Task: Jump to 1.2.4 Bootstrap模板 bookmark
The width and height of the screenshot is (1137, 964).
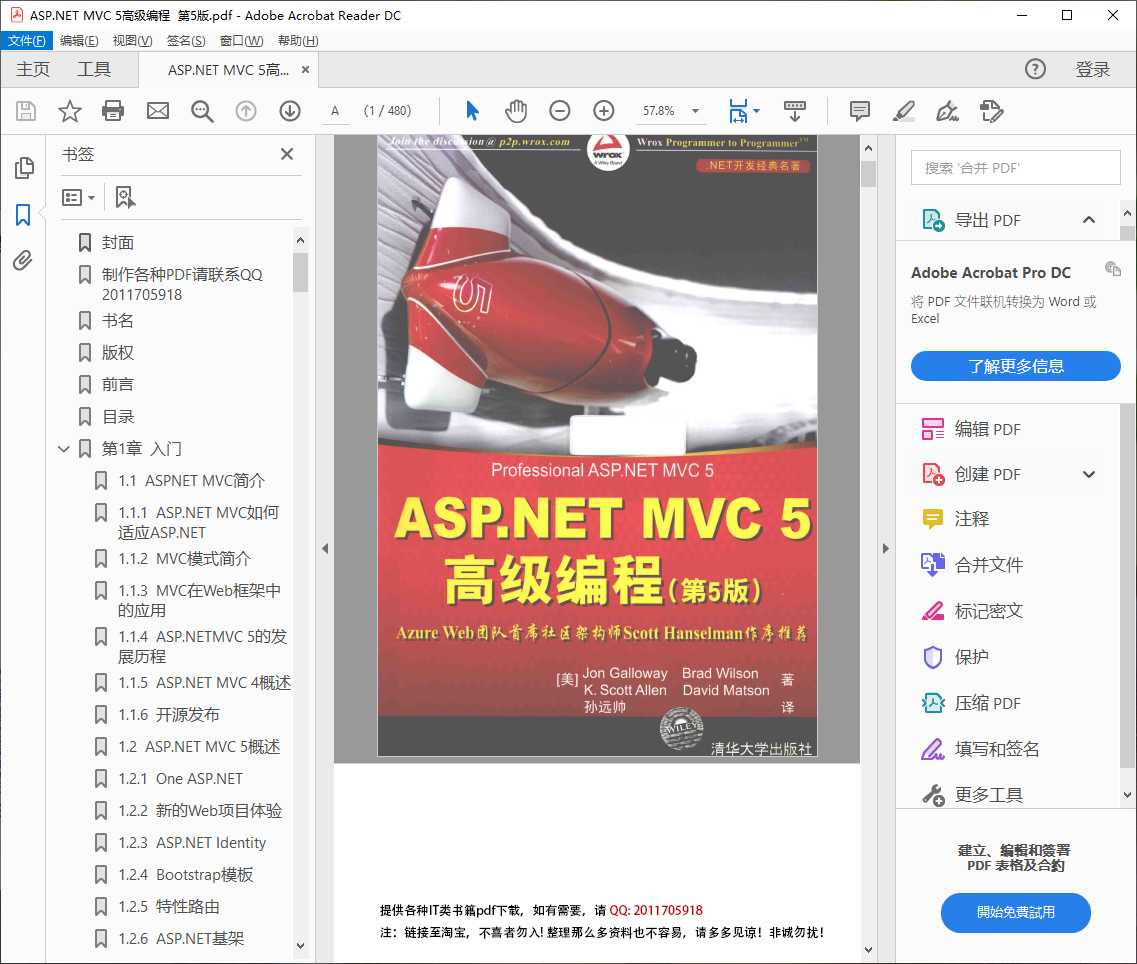Action: [186, 874]
